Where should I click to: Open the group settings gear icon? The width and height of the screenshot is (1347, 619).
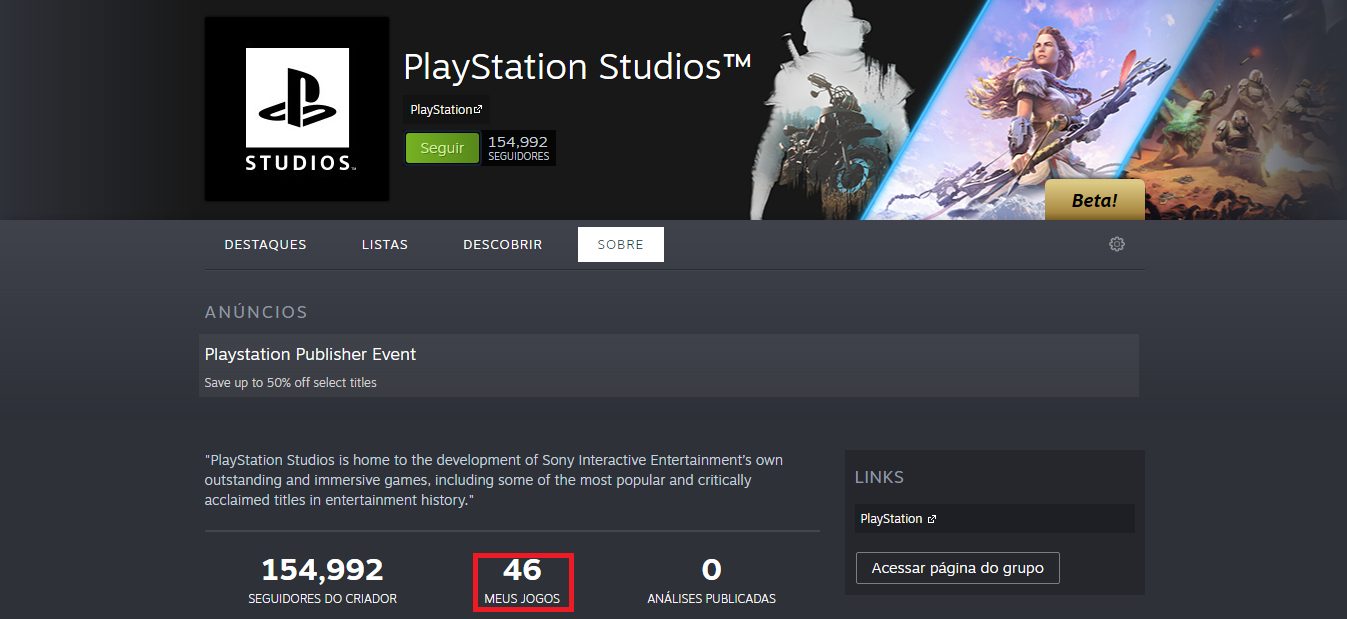coord(1116,243)
